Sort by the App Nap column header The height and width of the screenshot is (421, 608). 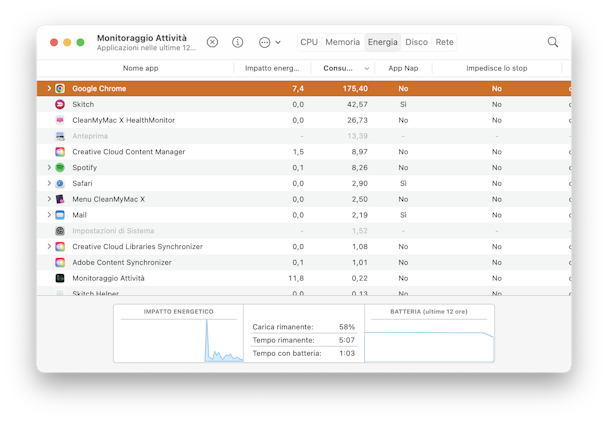tap(403, 68)
